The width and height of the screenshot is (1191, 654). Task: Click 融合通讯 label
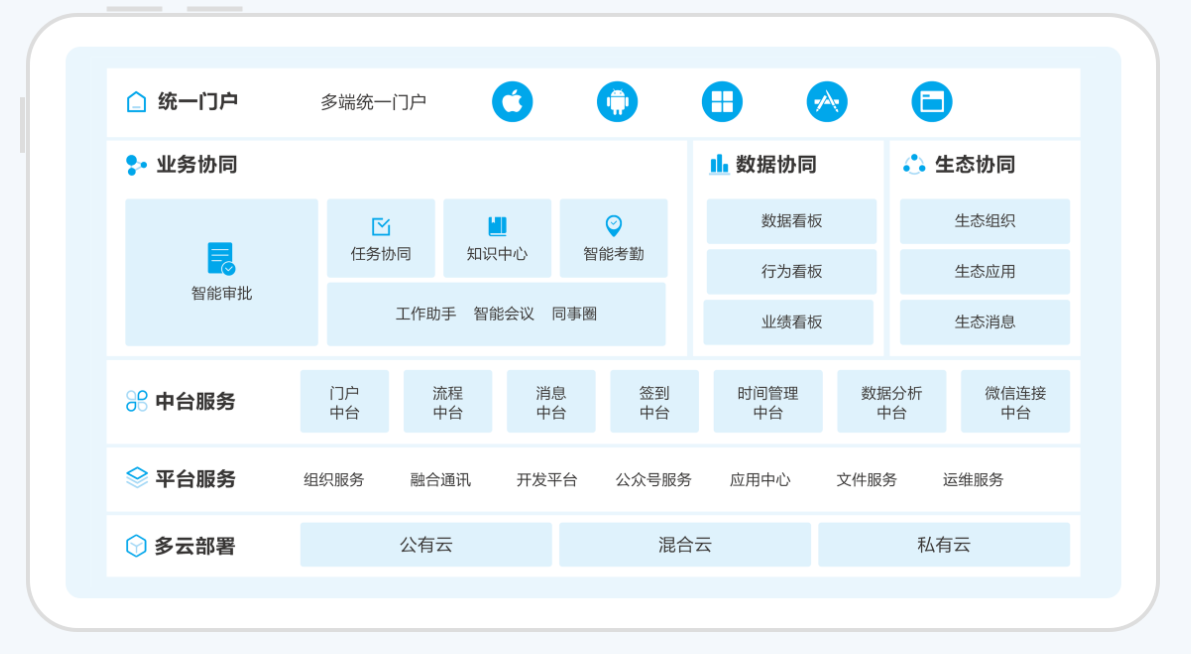(440, 479)
